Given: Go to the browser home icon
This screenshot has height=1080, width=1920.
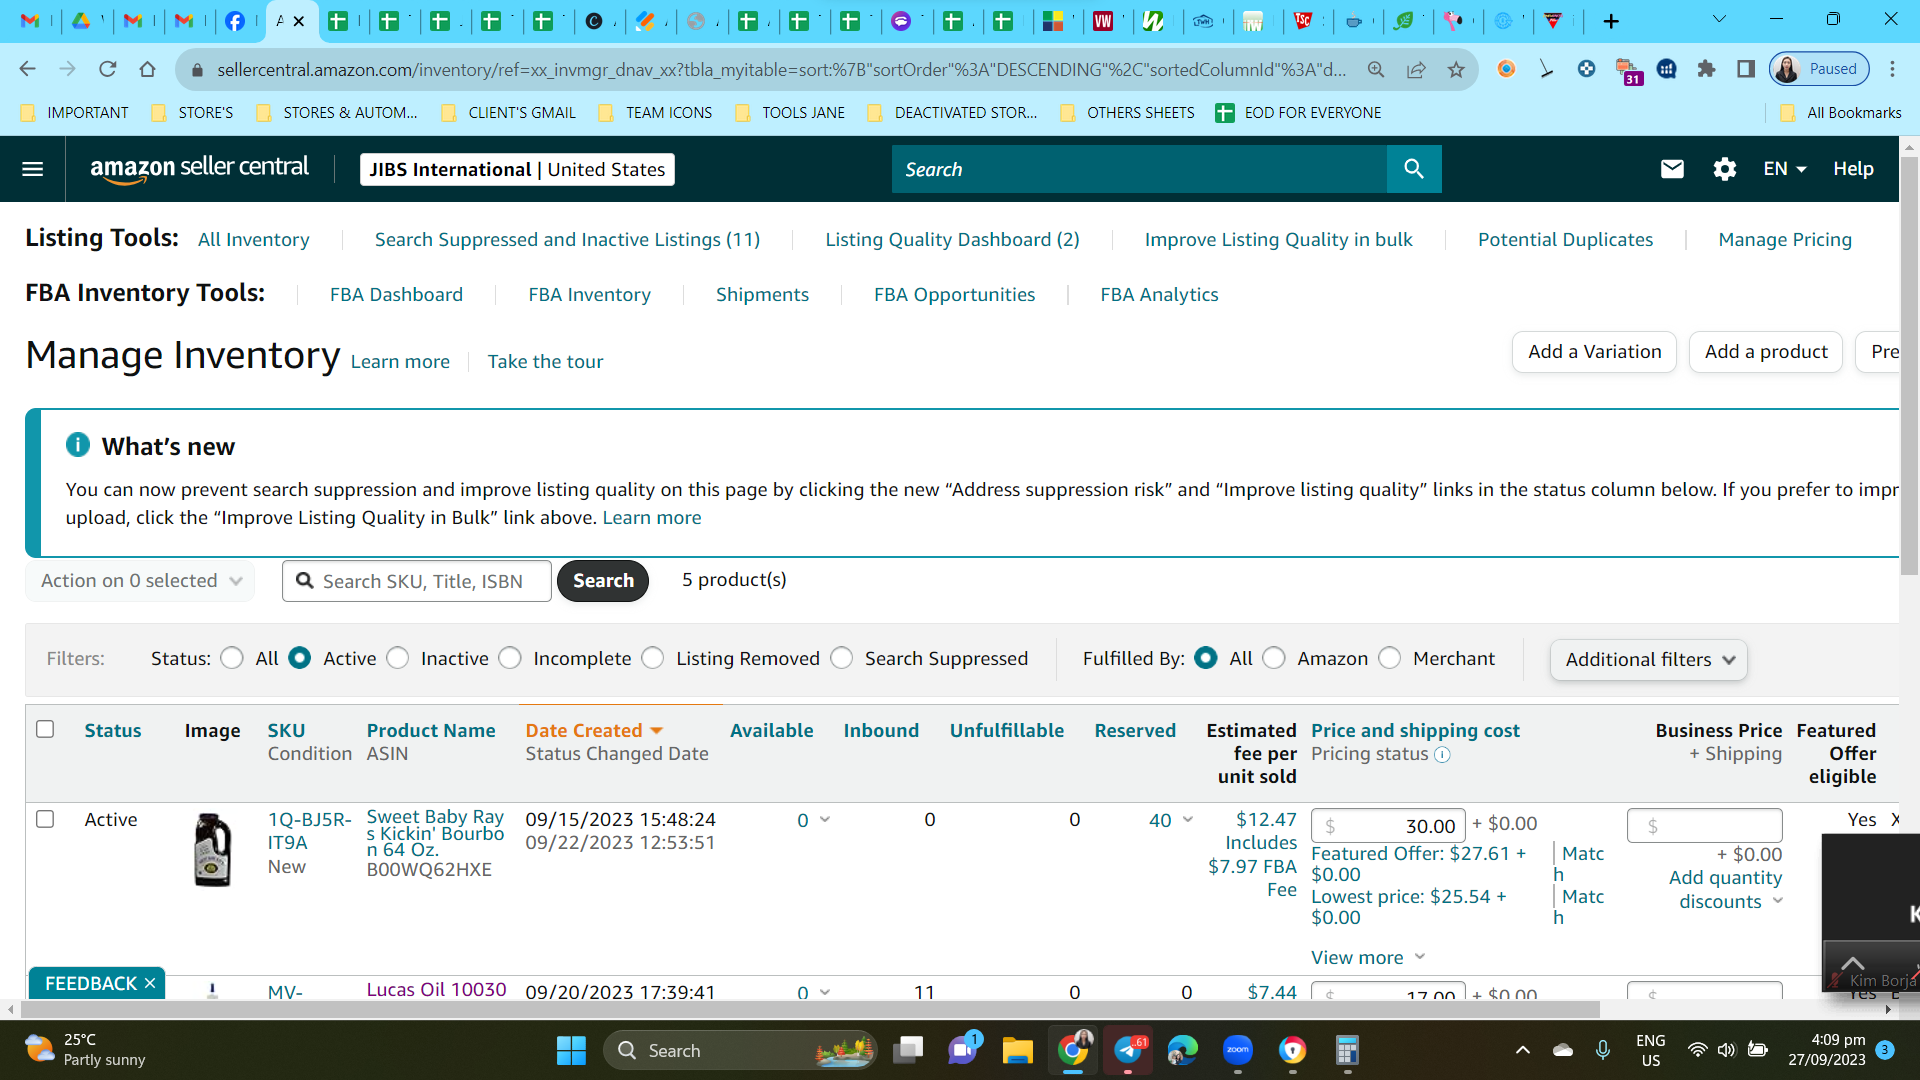Looking at the screenshot, I should 147,69.
